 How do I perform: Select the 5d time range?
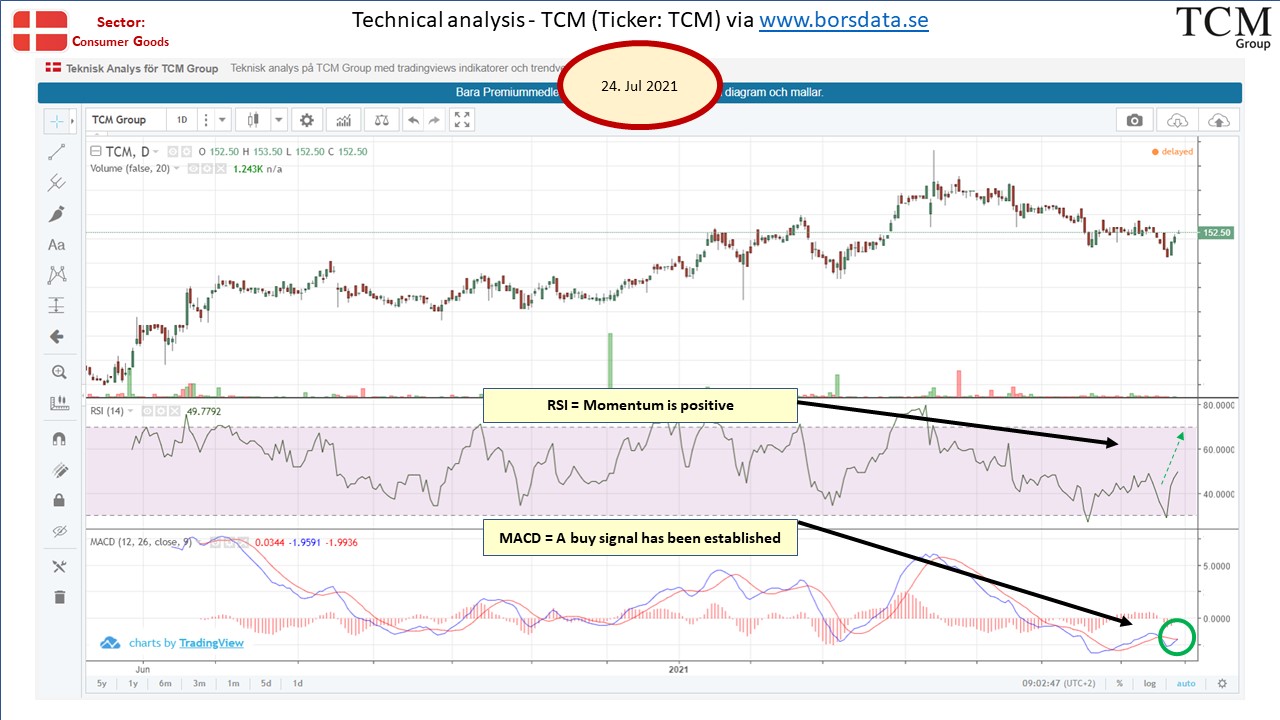click(x=265, y=683)
